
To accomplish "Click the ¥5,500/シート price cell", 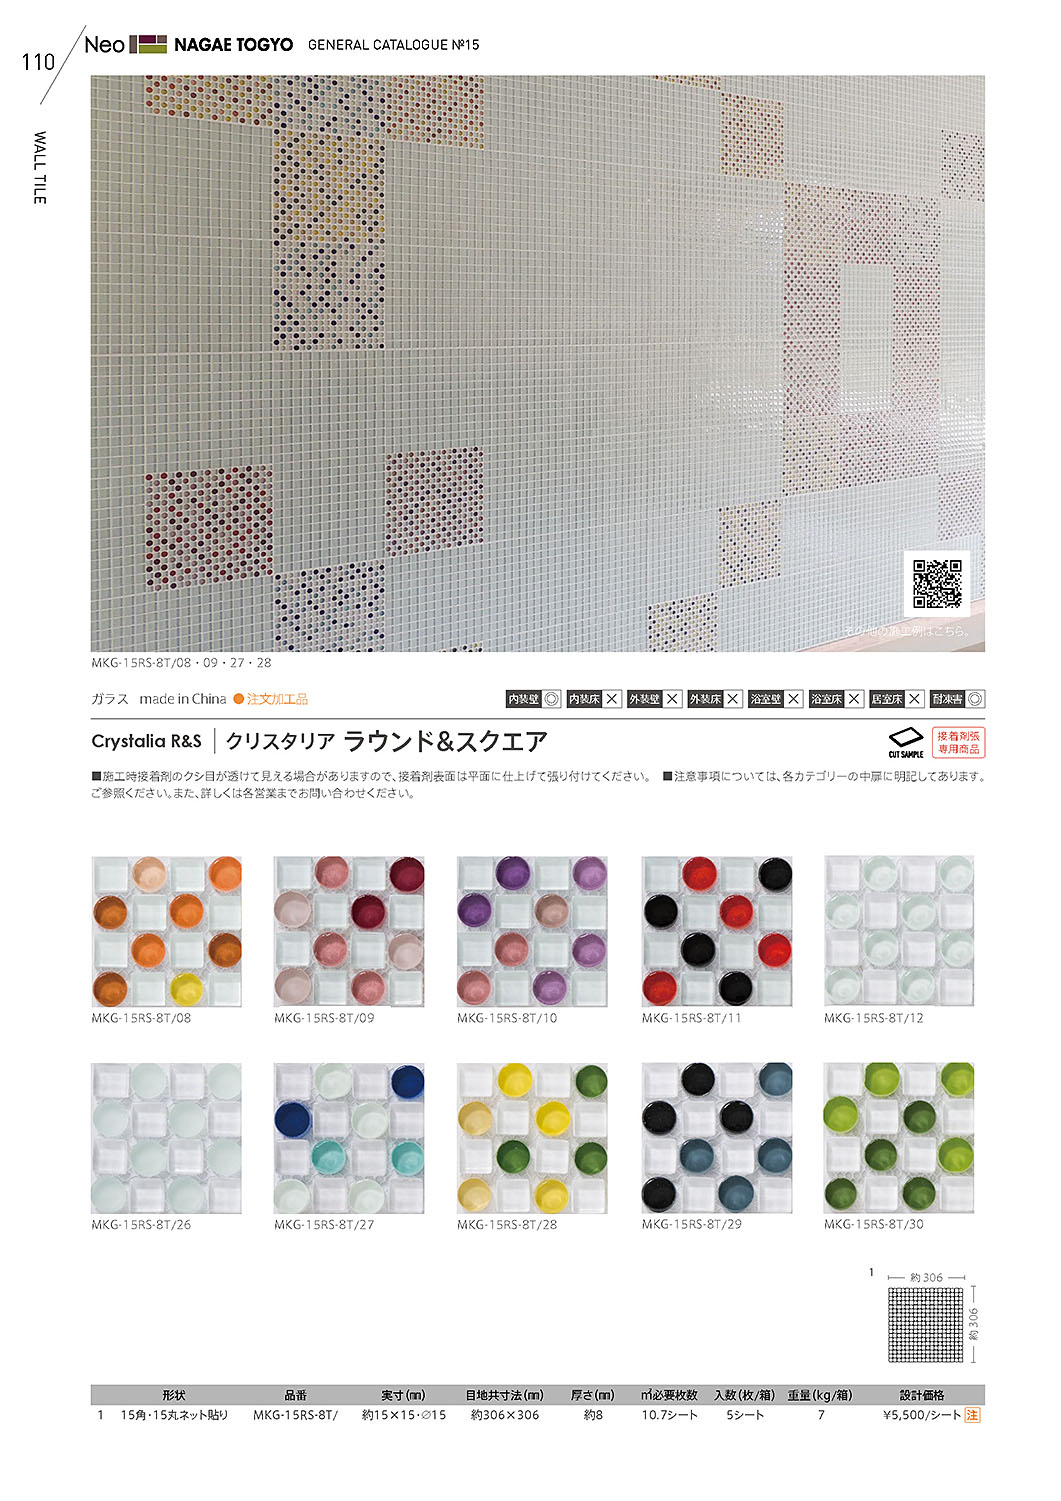I will coord(921,1415).
